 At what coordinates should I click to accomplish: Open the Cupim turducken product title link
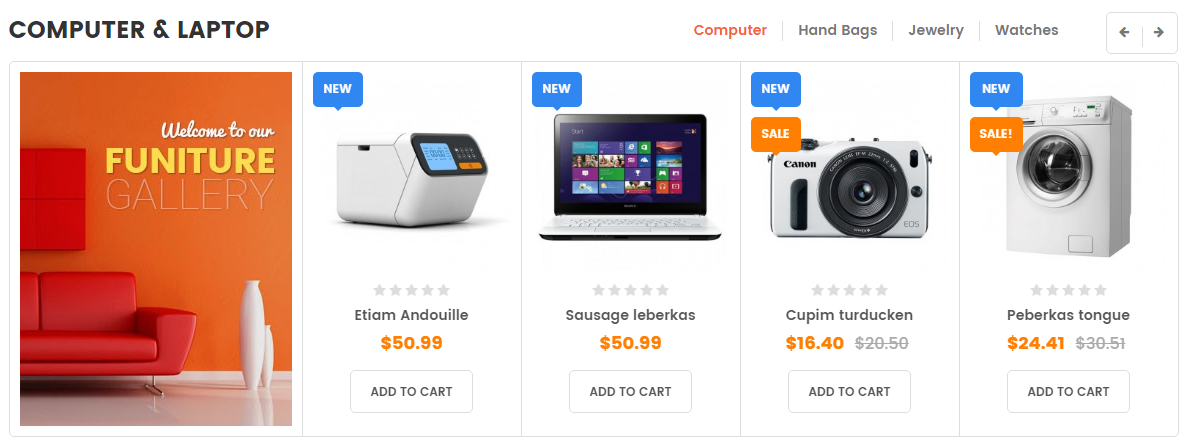tap(849, 315)
